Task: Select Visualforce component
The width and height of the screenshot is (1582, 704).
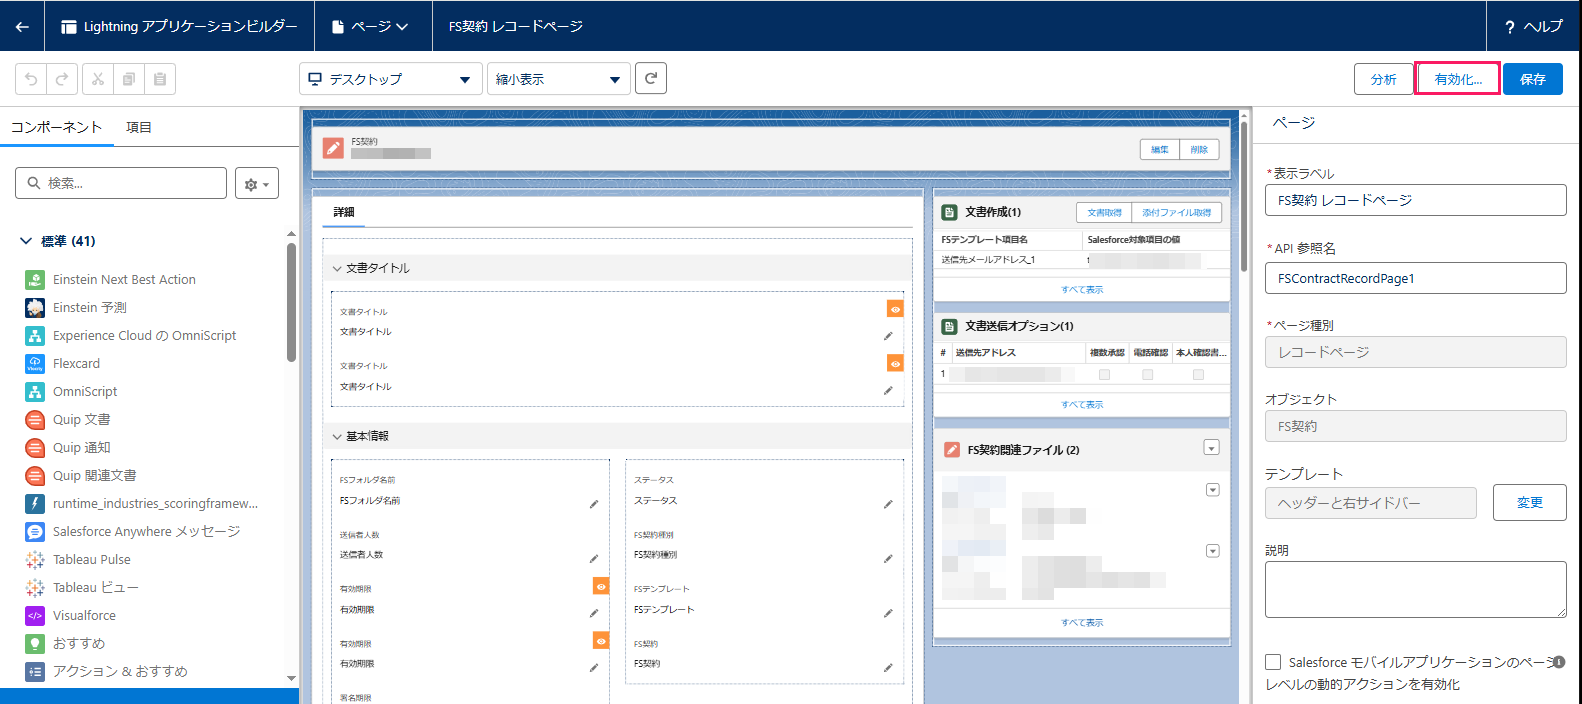Action: coord(70,615)
